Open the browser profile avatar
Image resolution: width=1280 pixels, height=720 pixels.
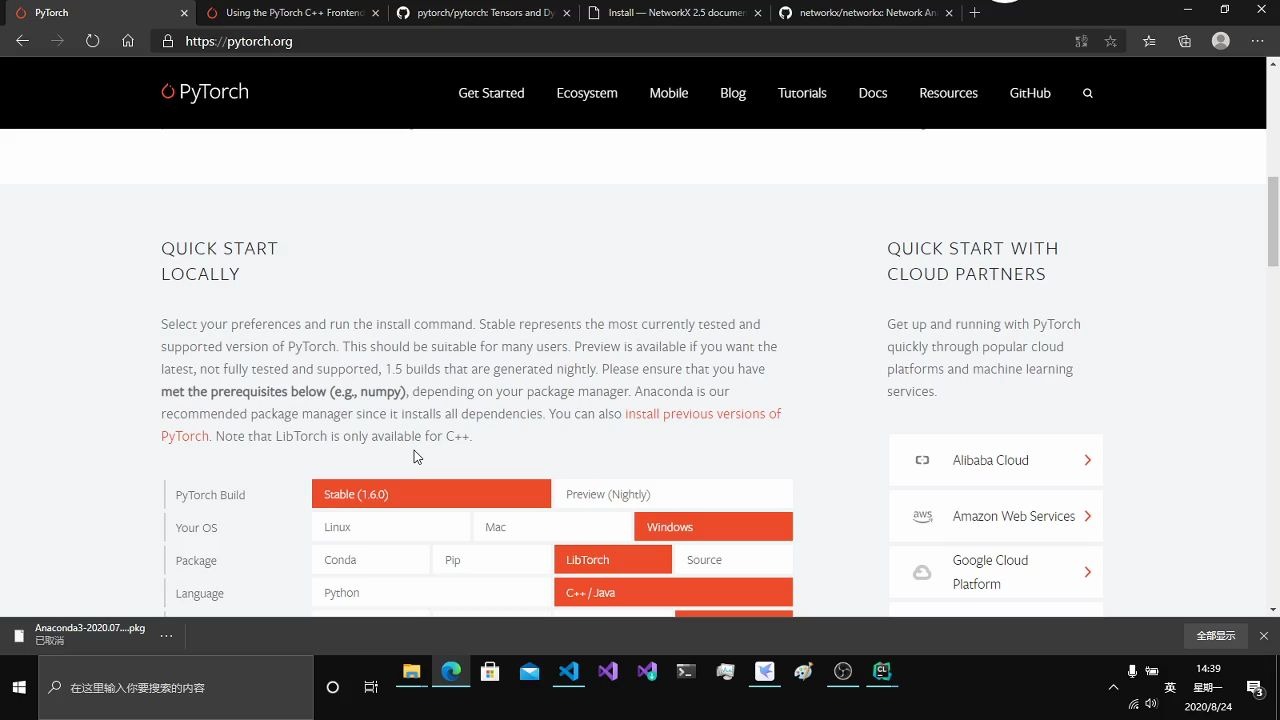(1221, 41)
